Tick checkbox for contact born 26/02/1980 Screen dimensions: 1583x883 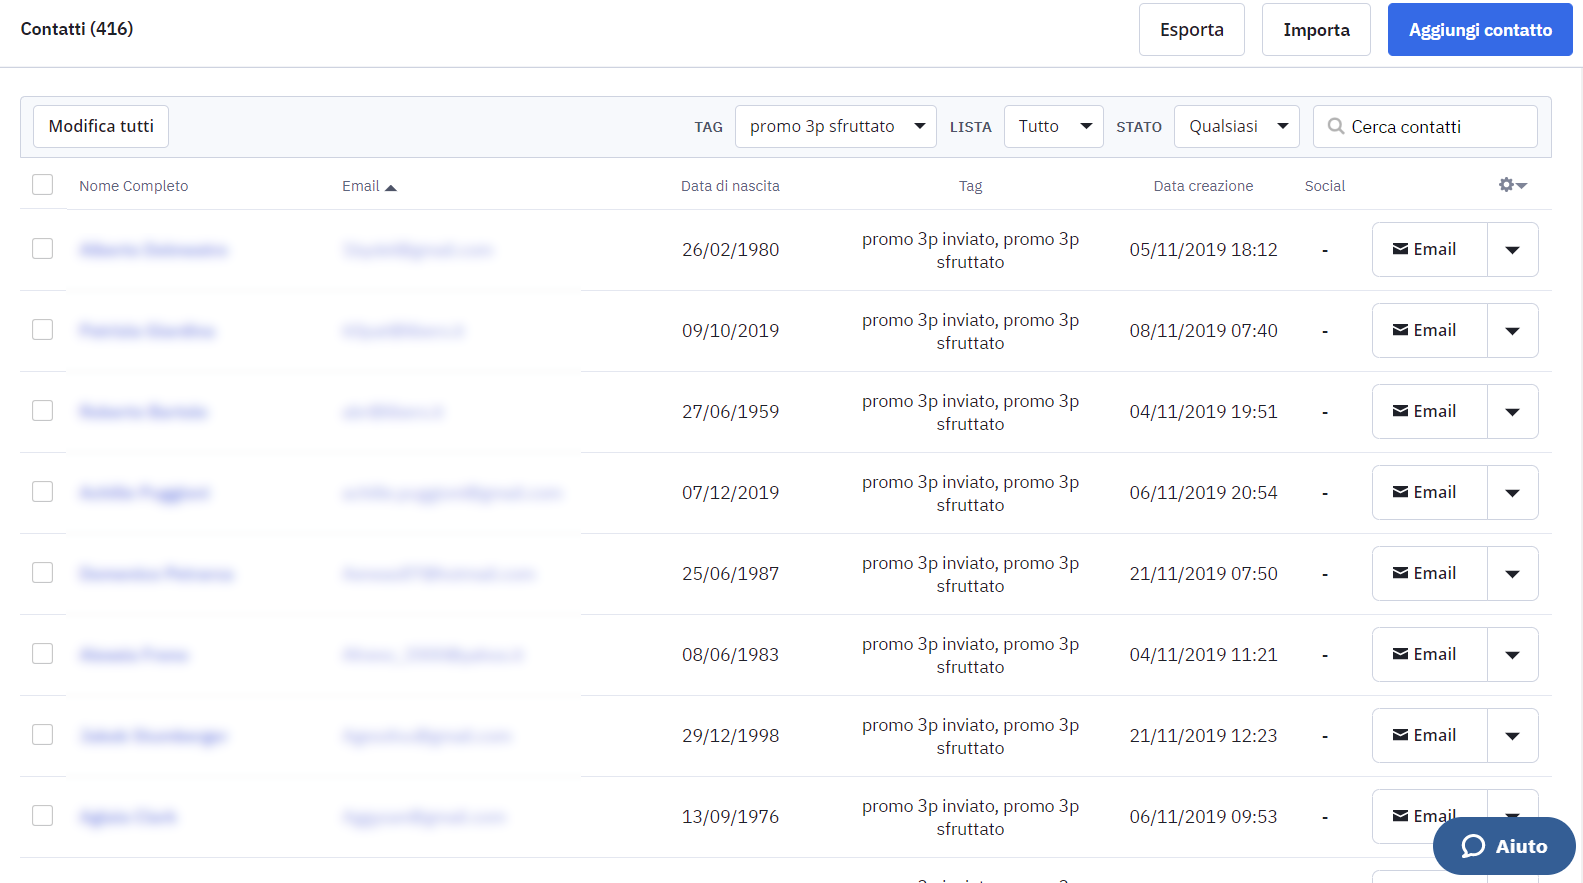click(x=42, y=249)
